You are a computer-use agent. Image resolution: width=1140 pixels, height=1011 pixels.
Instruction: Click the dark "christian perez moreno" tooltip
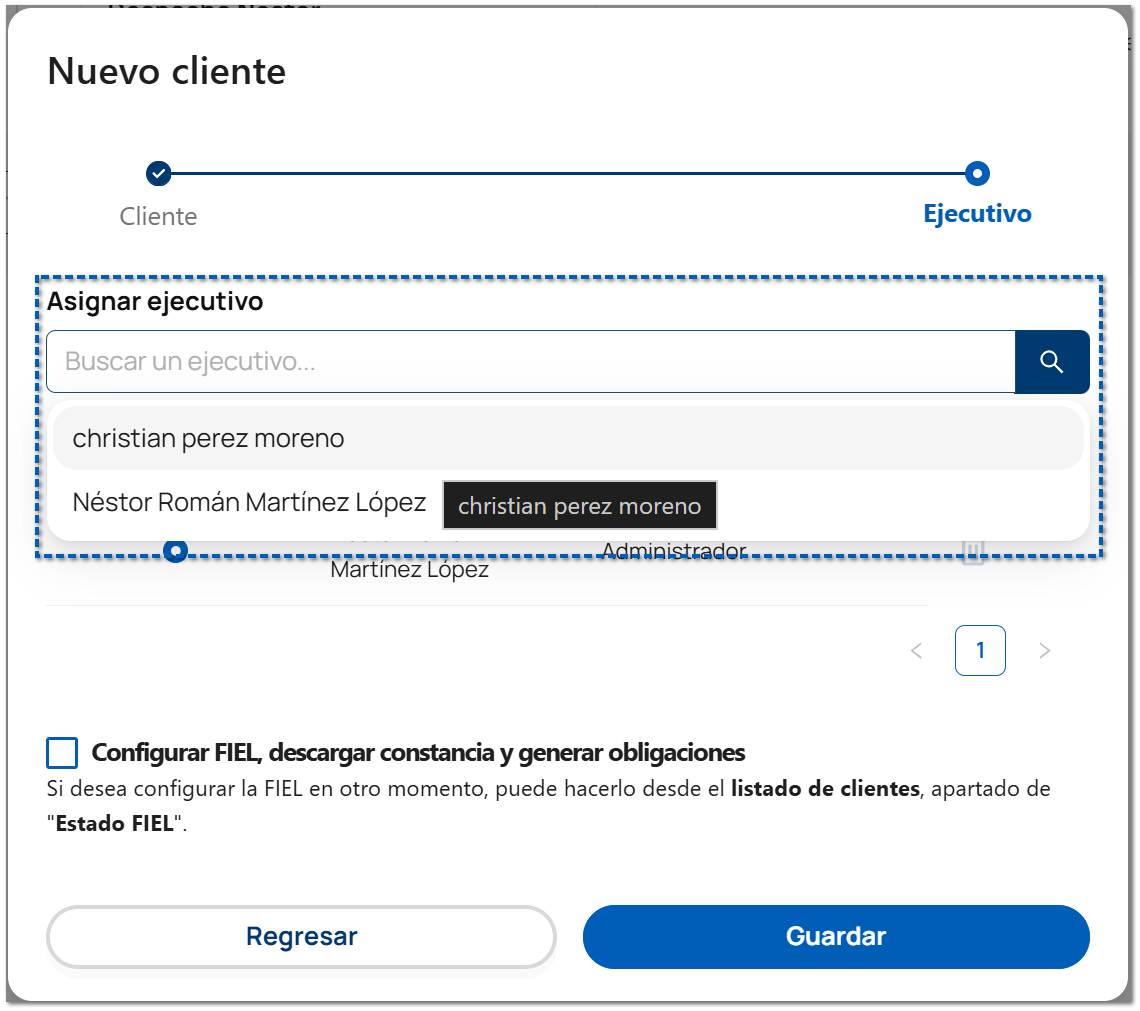pos(579,506)
